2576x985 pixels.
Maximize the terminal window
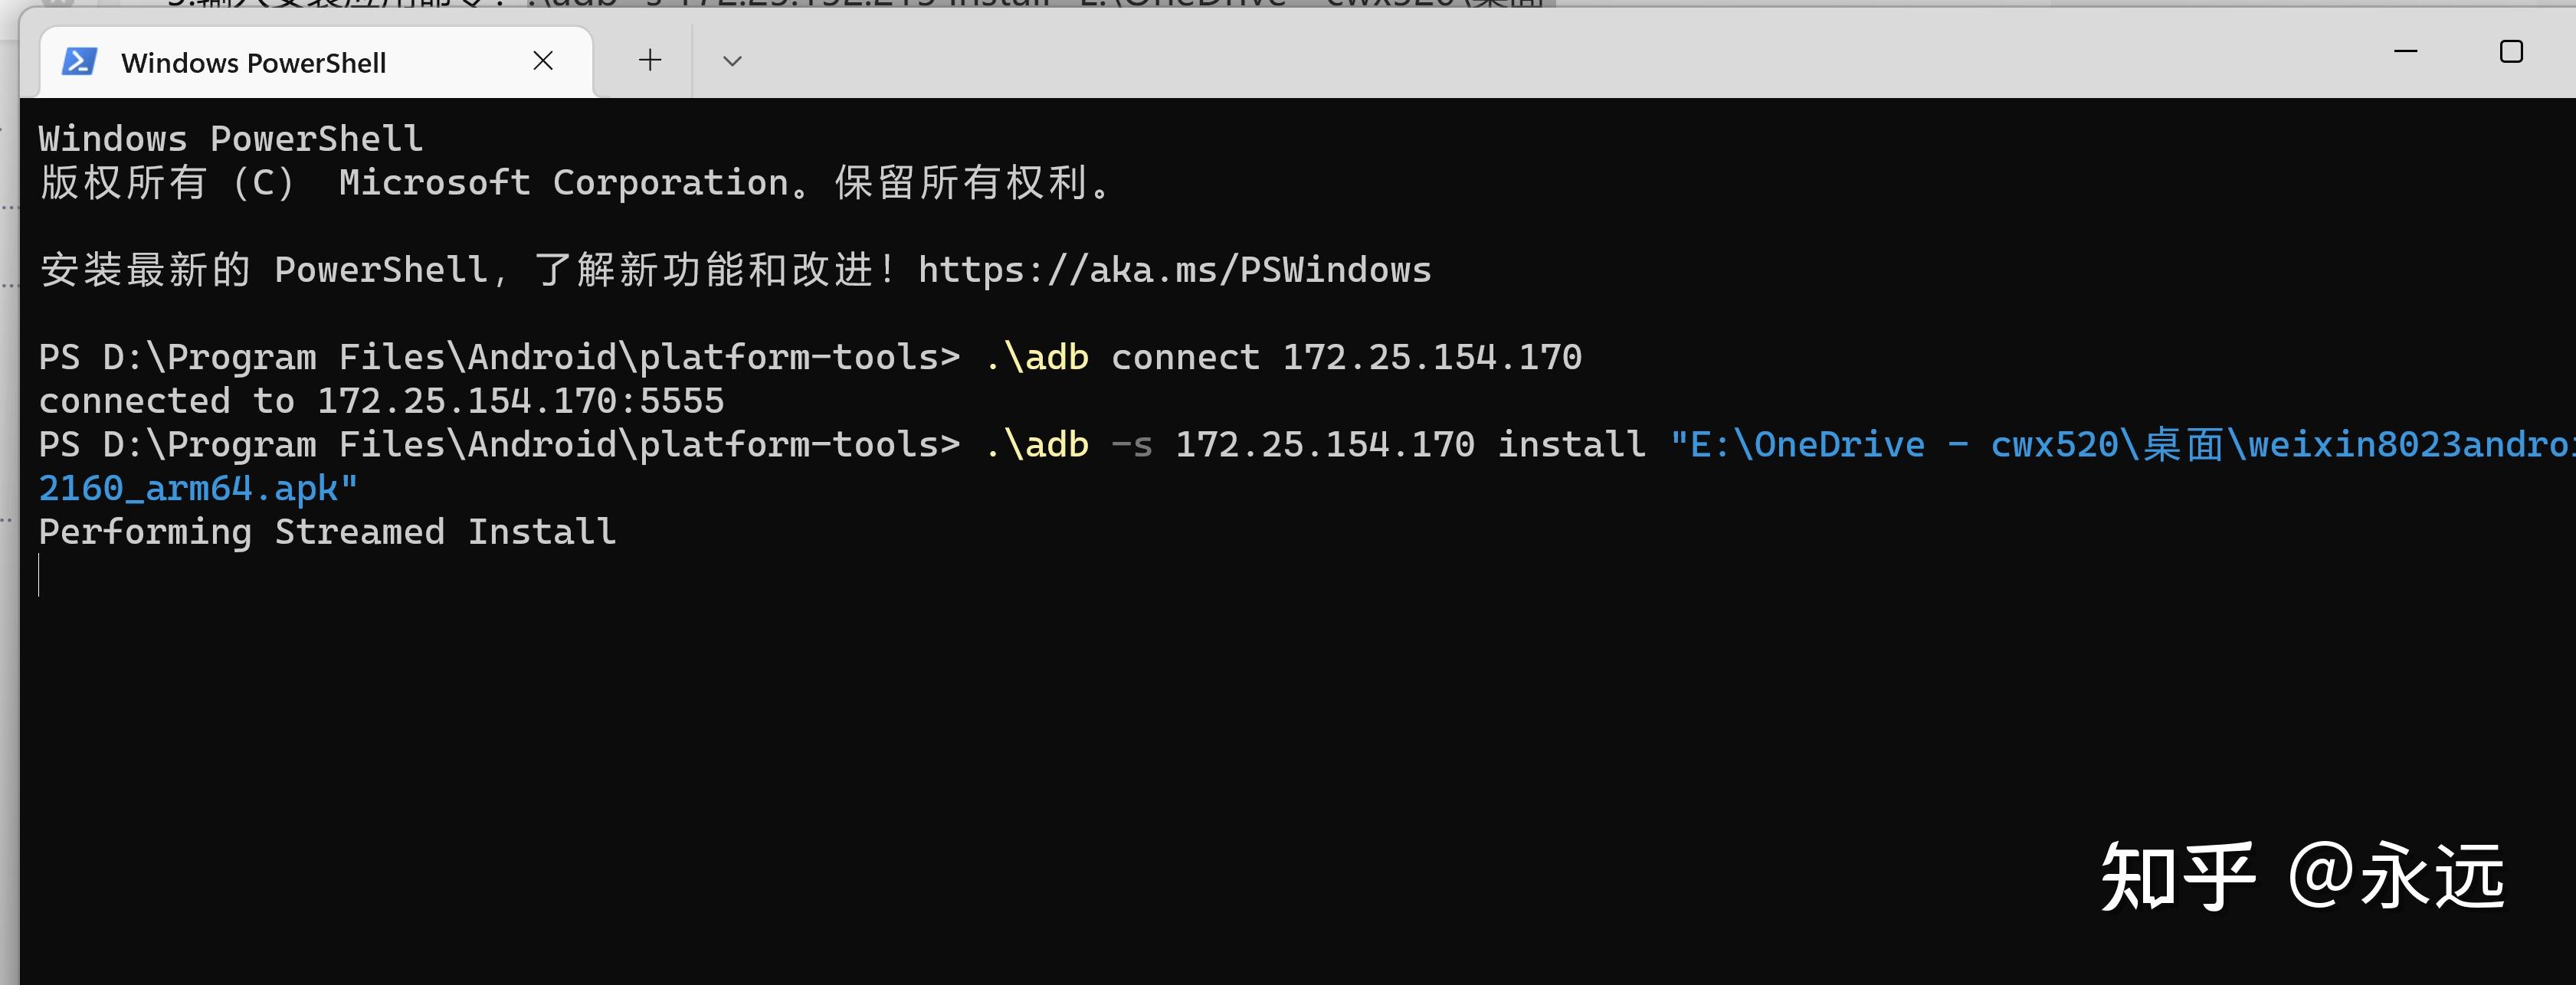[x=2511, y=51]
